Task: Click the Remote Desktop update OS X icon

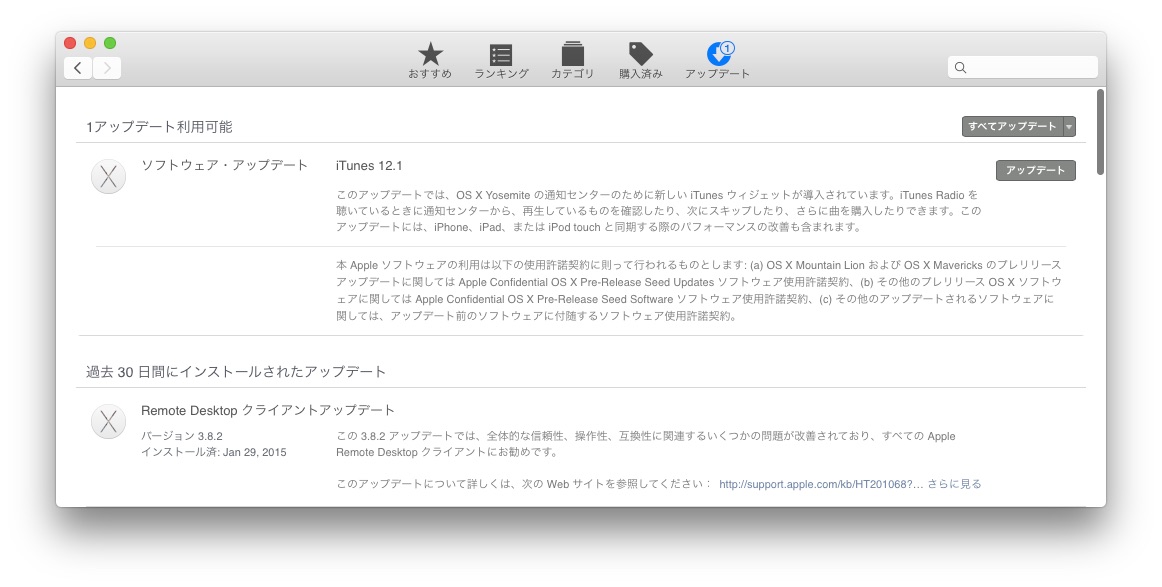Action: [x=108, y=421]
